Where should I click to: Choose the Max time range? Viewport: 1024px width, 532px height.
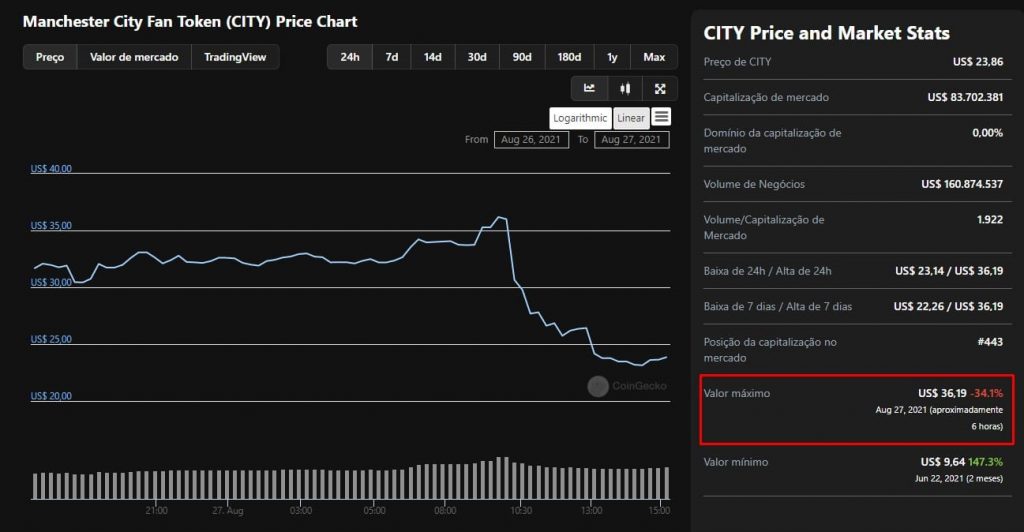click(654, 57)
